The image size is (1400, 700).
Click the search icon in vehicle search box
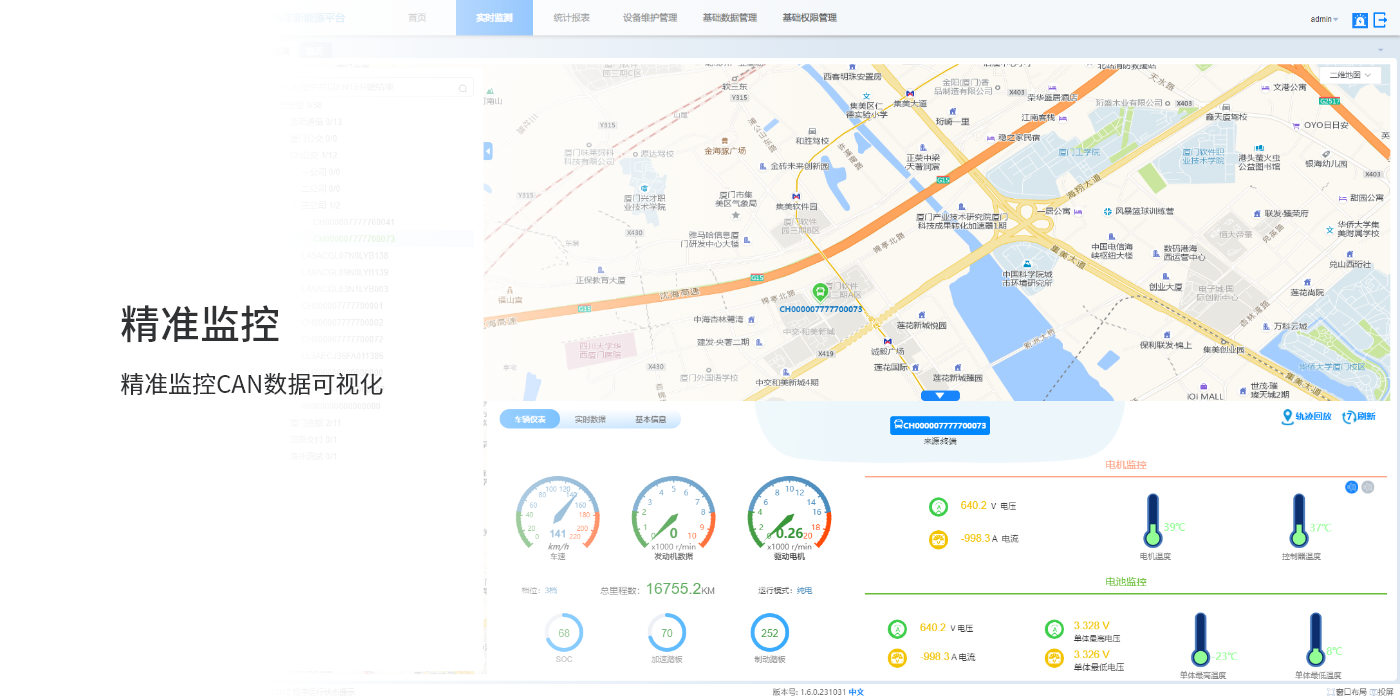(463, 88)
